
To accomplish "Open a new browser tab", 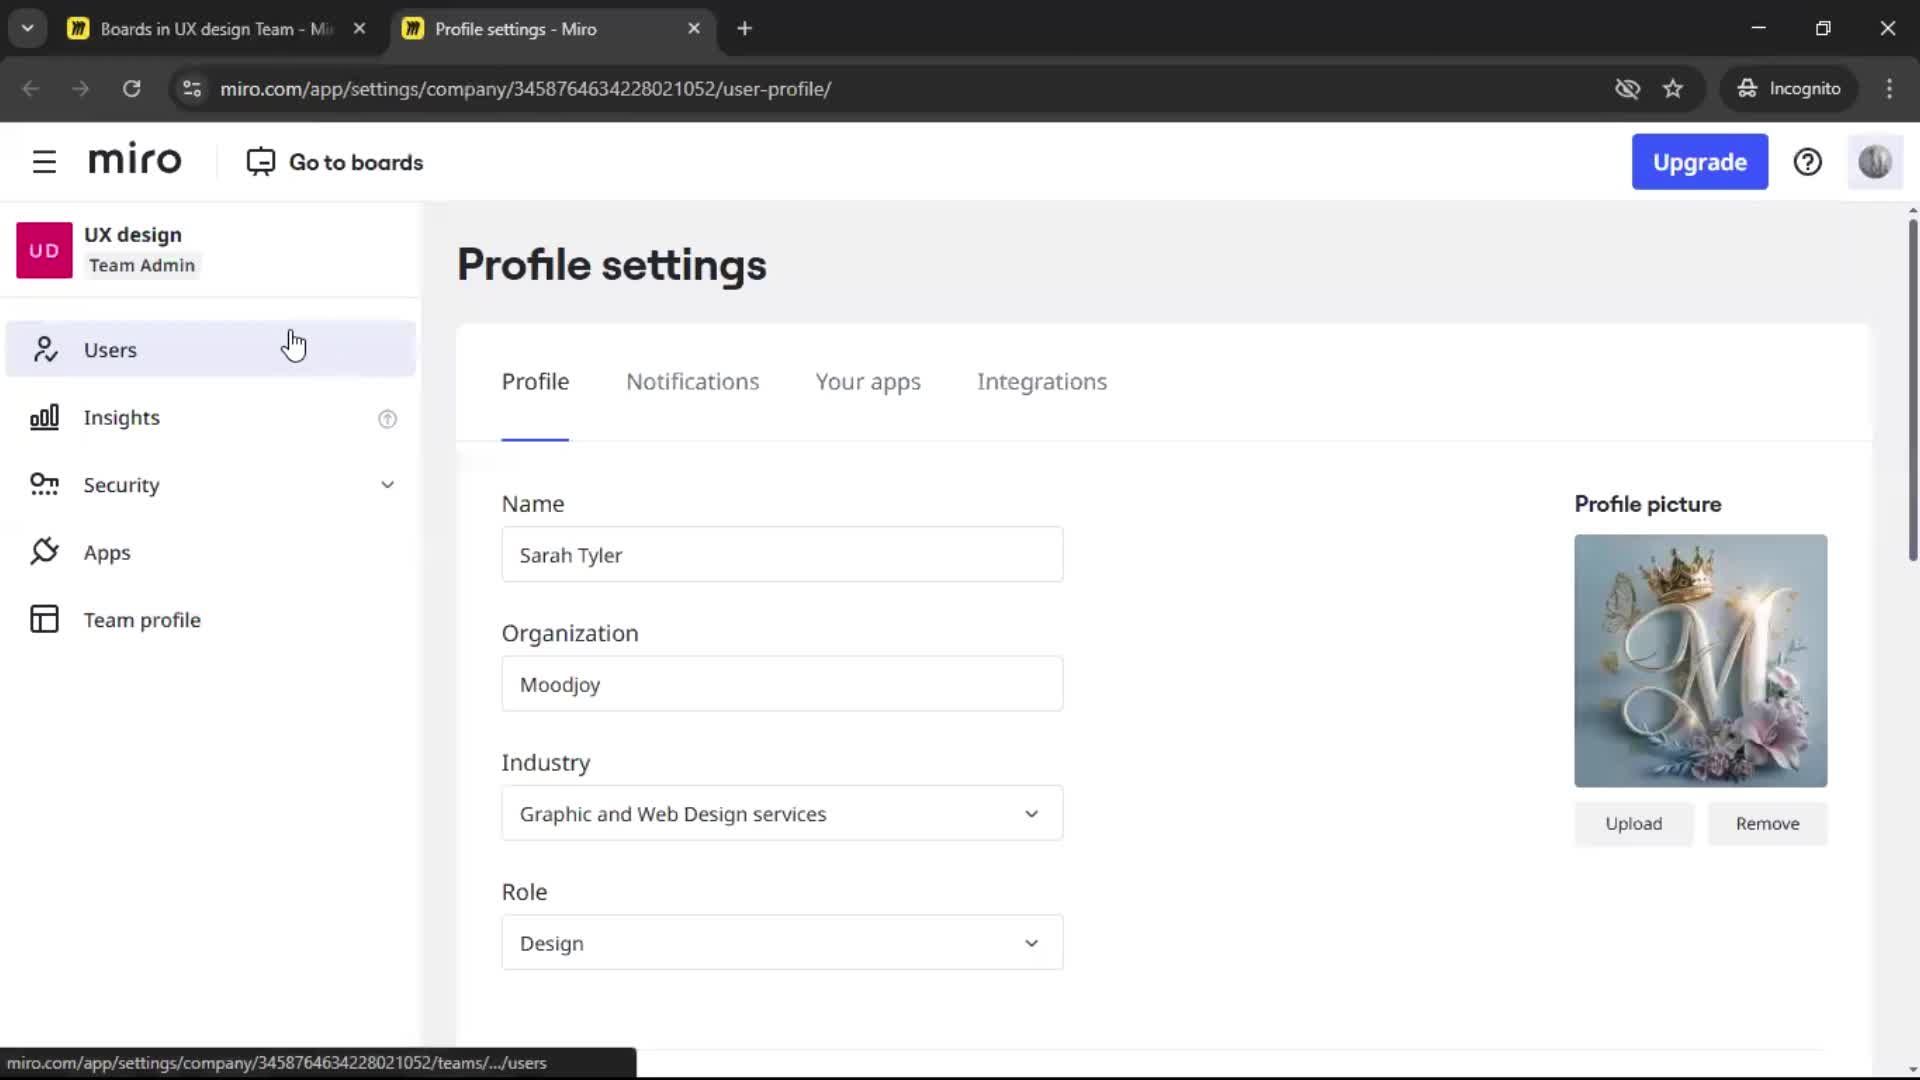I will point(744,29).
